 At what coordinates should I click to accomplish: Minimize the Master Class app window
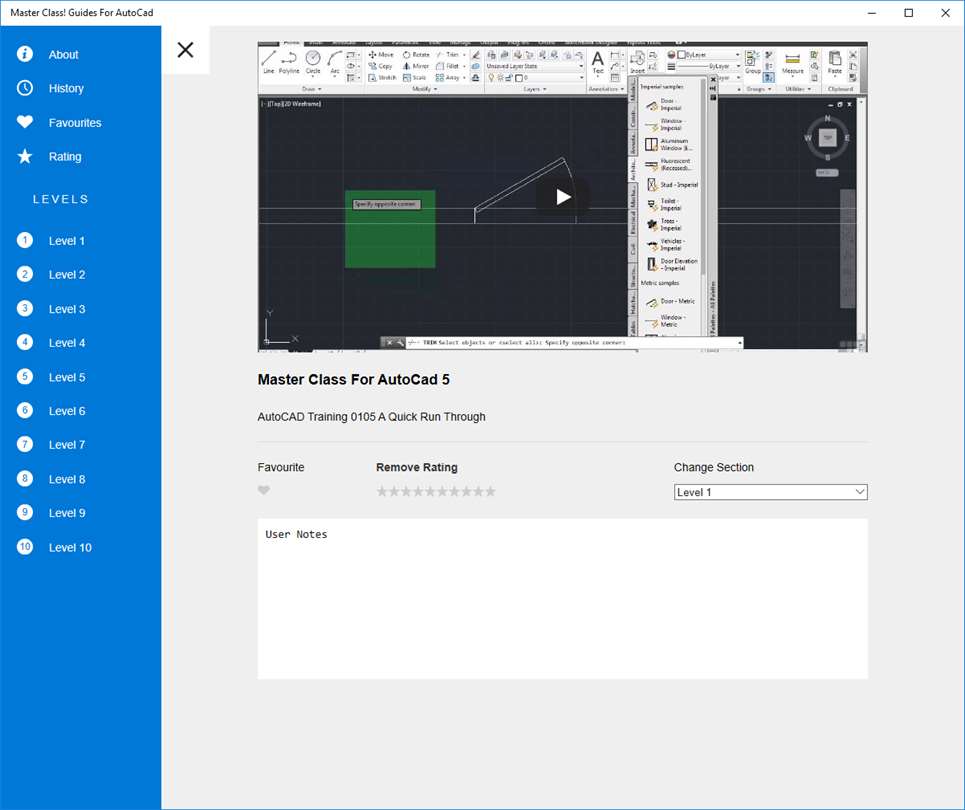[x=871, y=13]
